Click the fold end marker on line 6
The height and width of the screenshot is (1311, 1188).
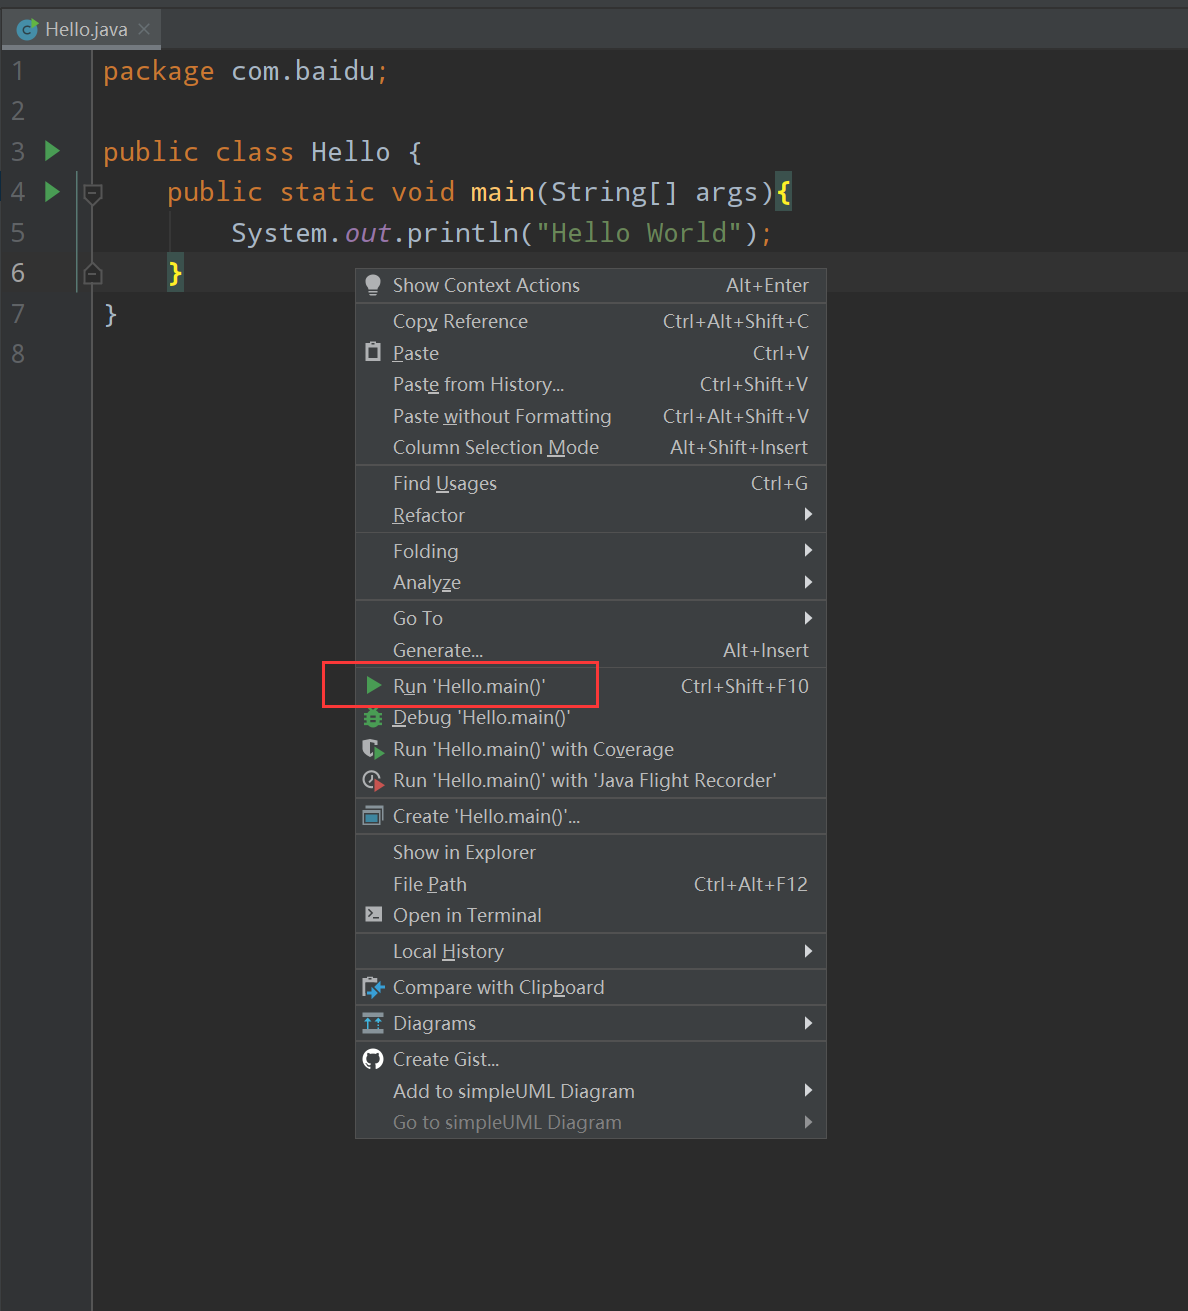click(x=93, y=272)
